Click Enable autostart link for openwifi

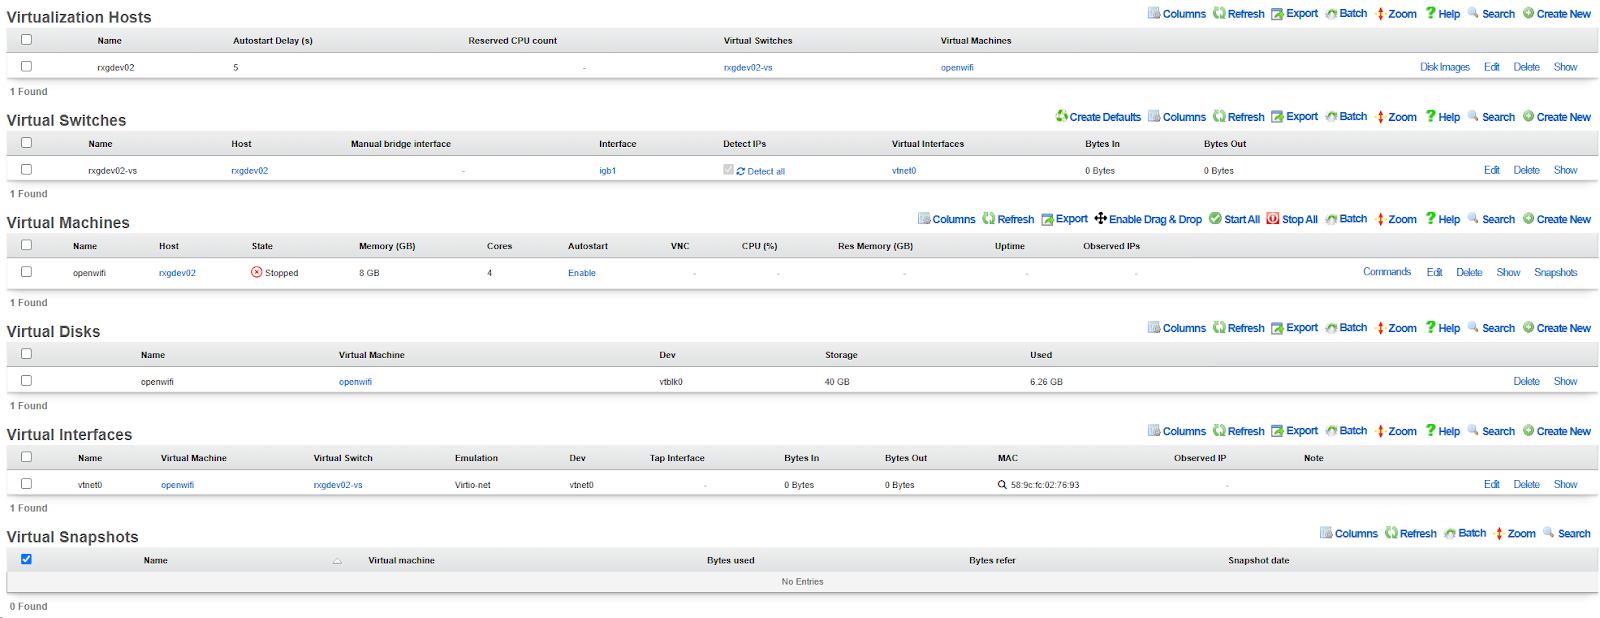click(x=581, y=273)
